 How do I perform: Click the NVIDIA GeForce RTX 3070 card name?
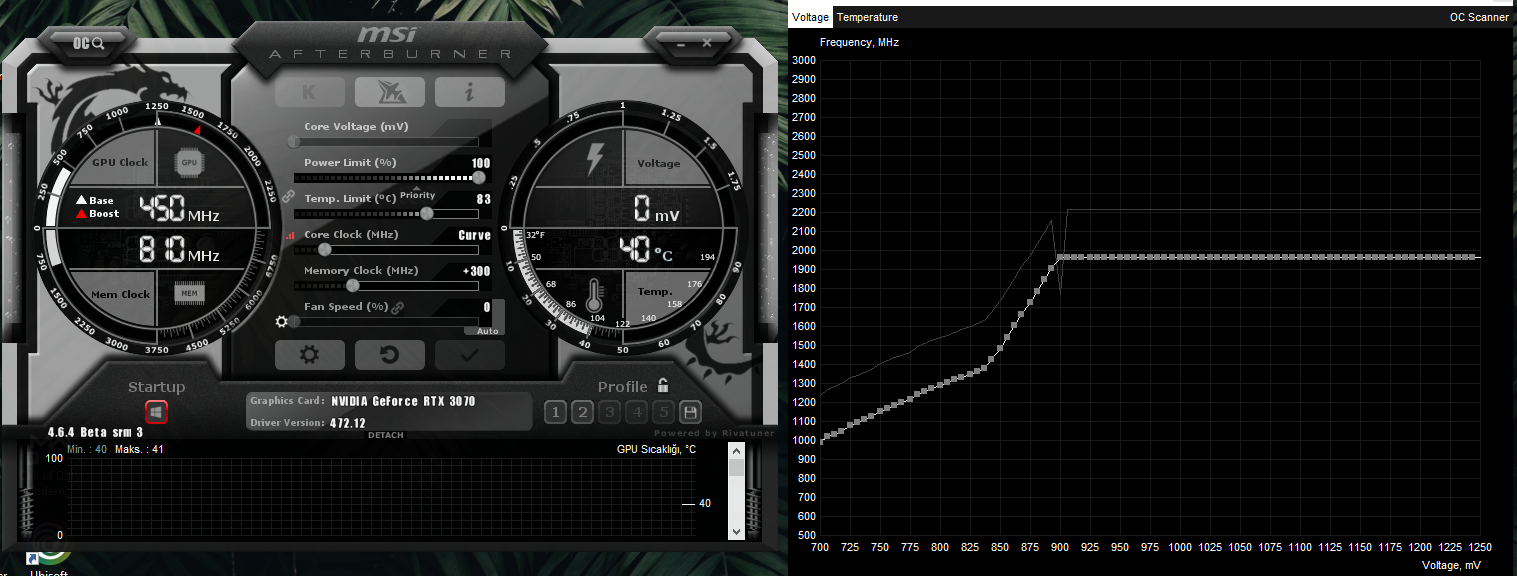[404, 401]
